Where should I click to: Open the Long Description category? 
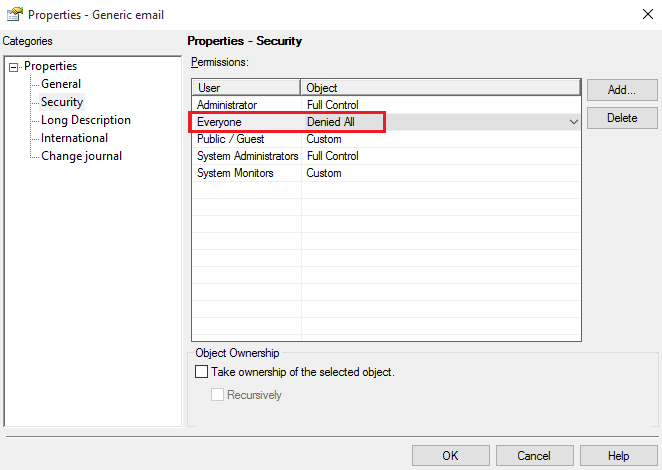[x=85, y=120]
